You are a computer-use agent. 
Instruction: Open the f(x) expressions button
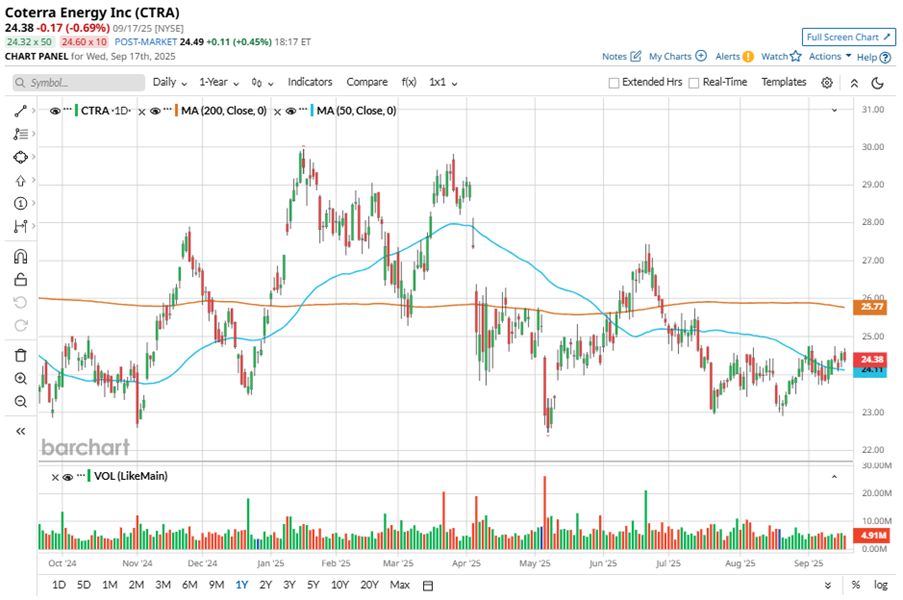(x=409, y=82)
